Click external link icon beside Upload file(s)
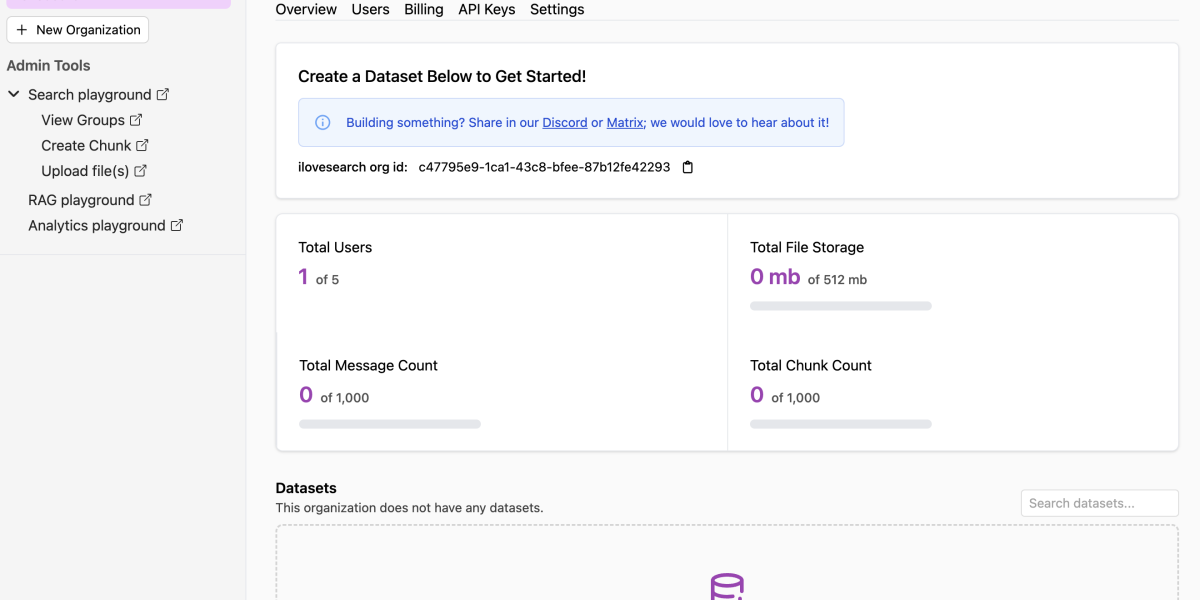 click(140, 171)
